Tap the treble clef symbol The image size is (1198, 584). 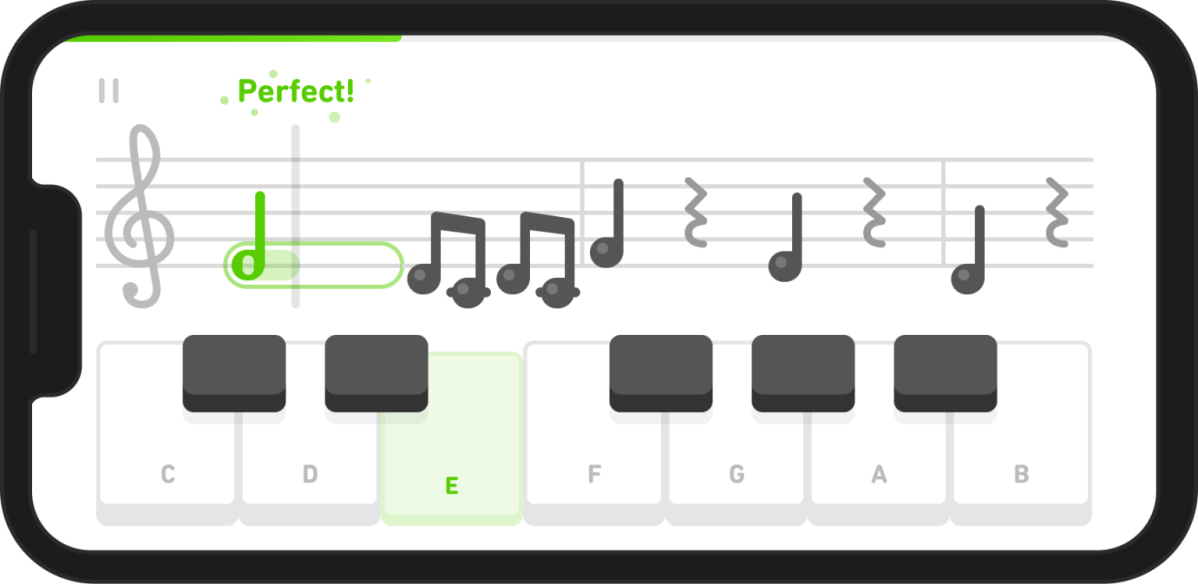[139, 217]
